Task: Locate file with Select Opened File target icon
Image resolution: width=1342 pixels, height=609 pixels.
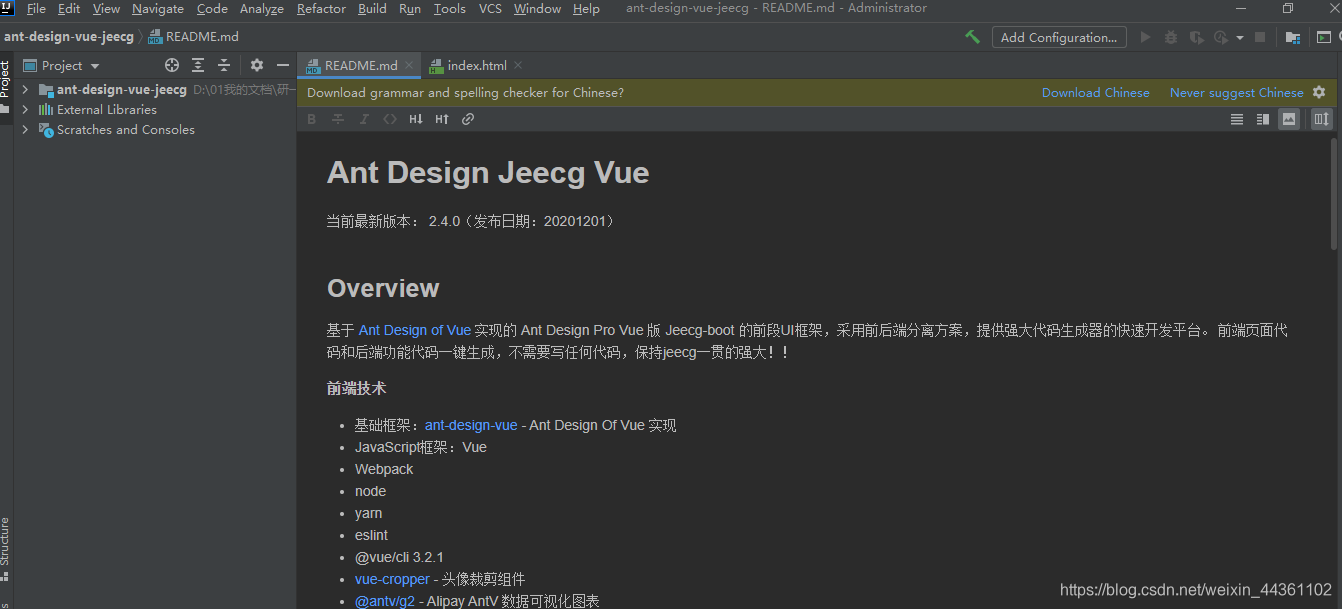Action: pos(172,65)
